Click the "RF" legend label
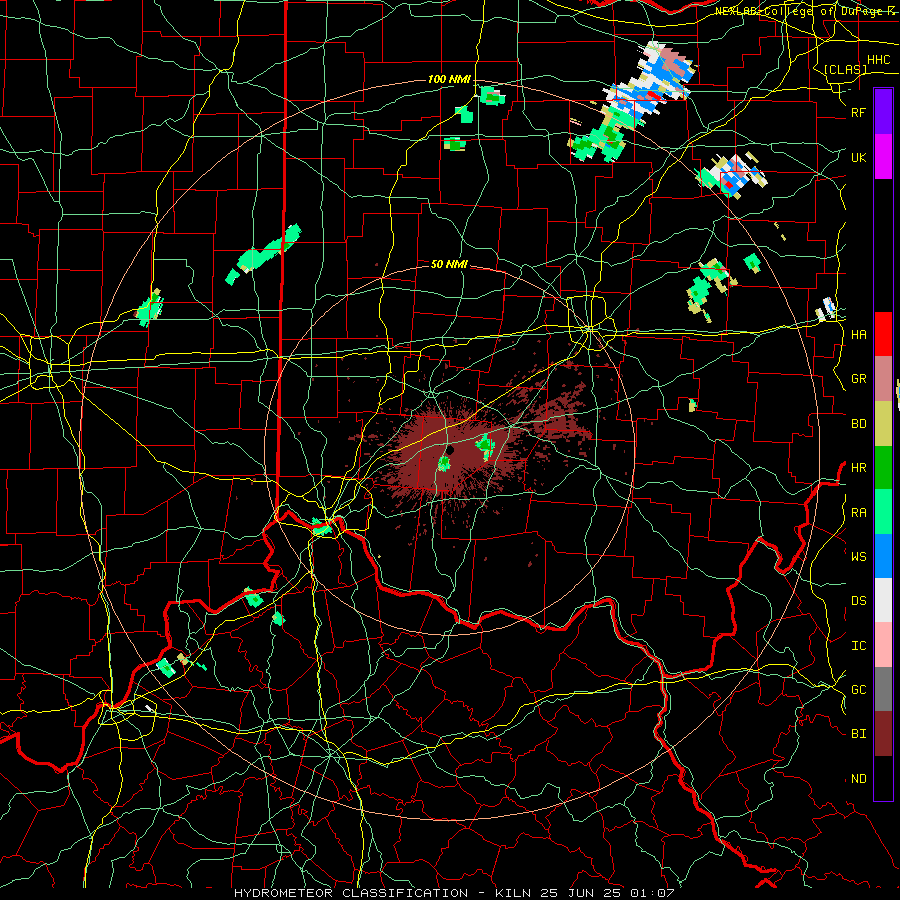This screenshot has height=900, width=900. tap(858, 112)
